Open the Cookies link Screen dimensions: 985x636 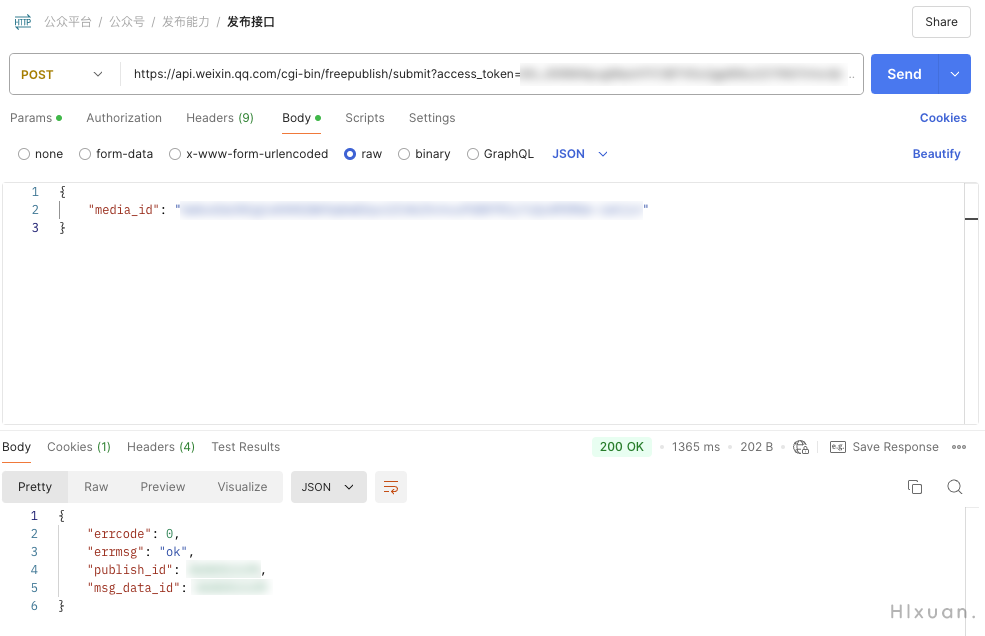click(943, 118)
